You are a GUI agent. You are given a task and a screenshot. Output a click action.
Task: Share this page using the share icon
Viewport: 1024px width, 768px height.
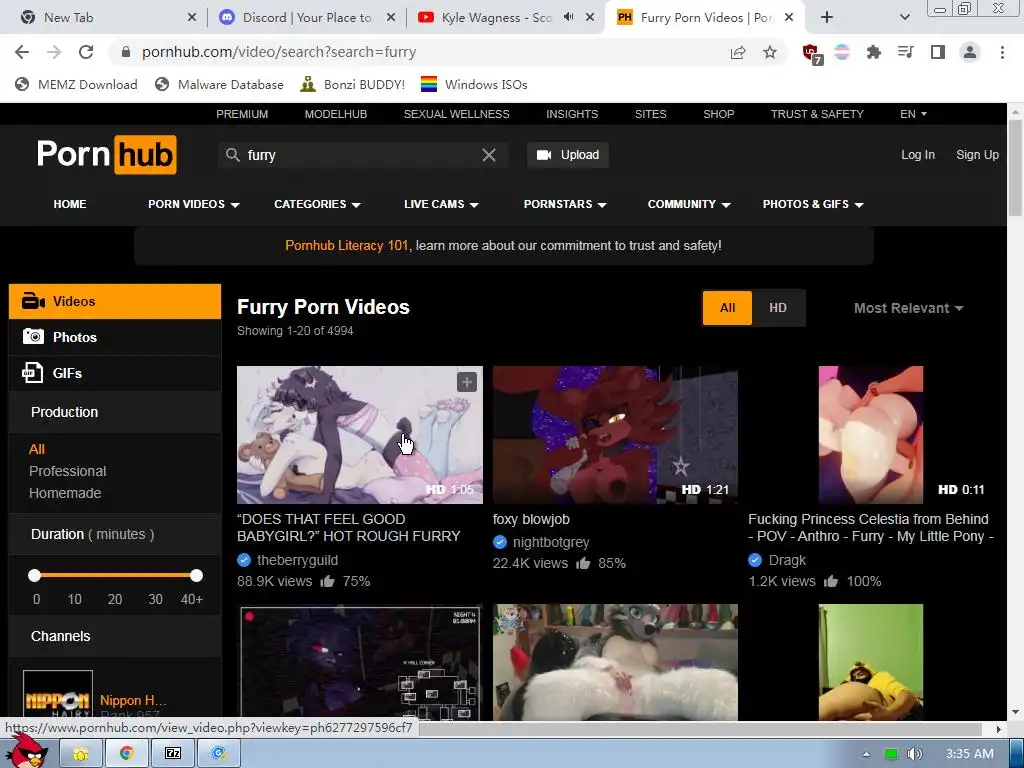click(738, 52)
